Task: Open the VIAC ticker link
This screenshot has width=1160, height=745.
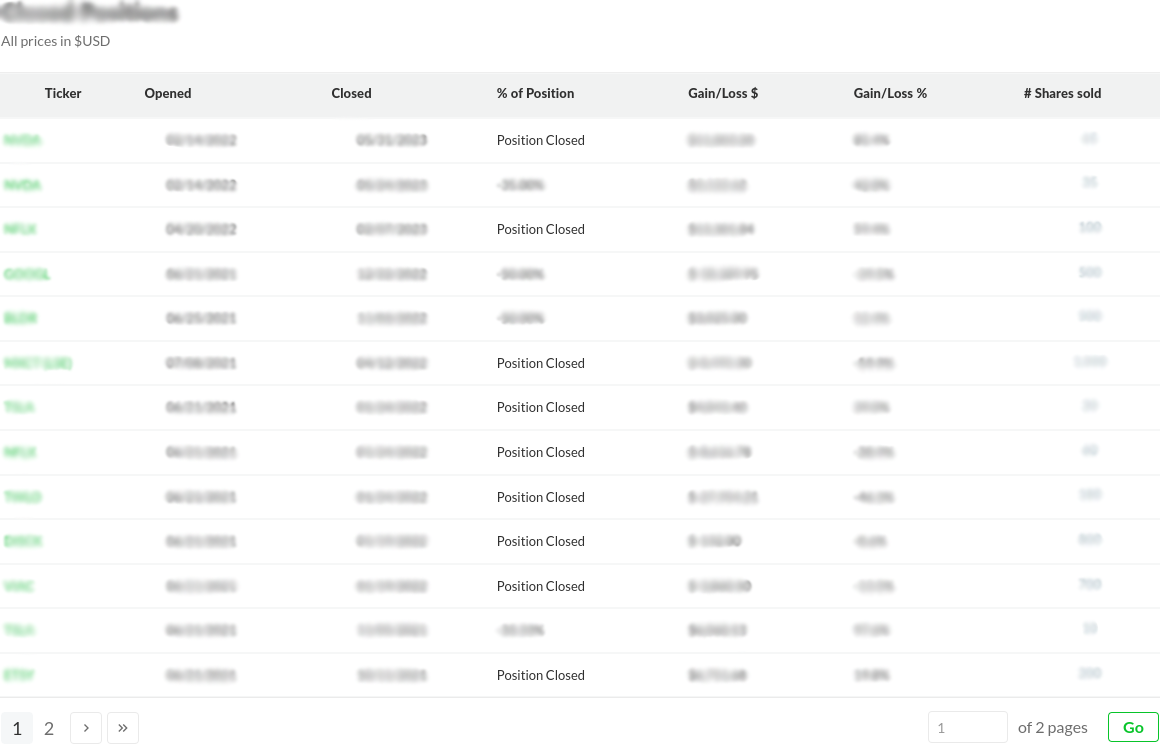Action: point(19,586)
